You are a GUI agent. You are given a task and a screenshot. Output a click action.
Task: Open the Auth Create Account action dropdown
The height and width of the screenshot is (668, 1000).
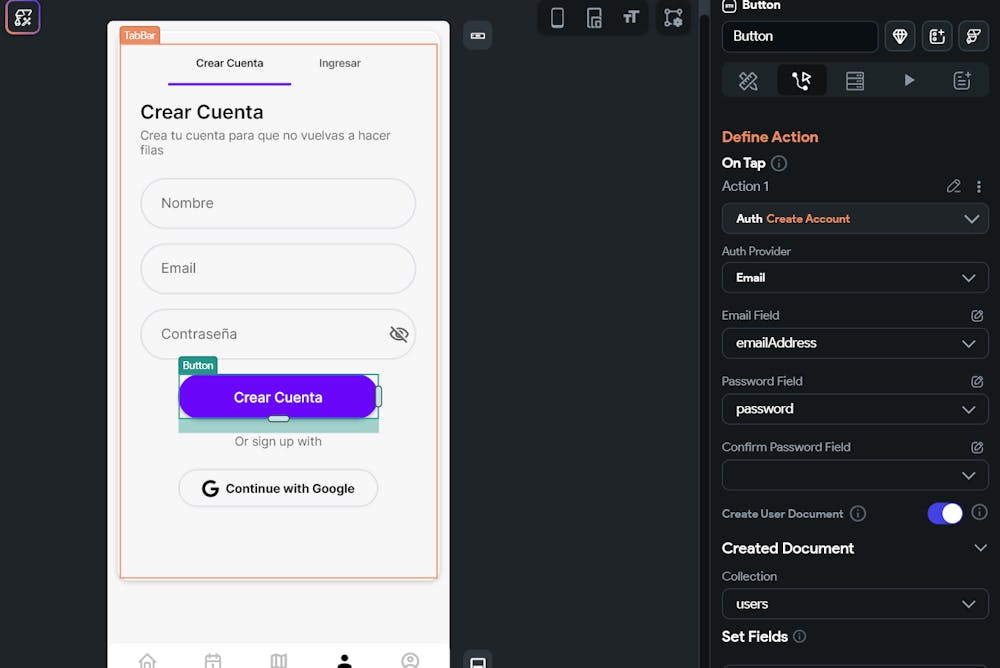click(855, 219)
